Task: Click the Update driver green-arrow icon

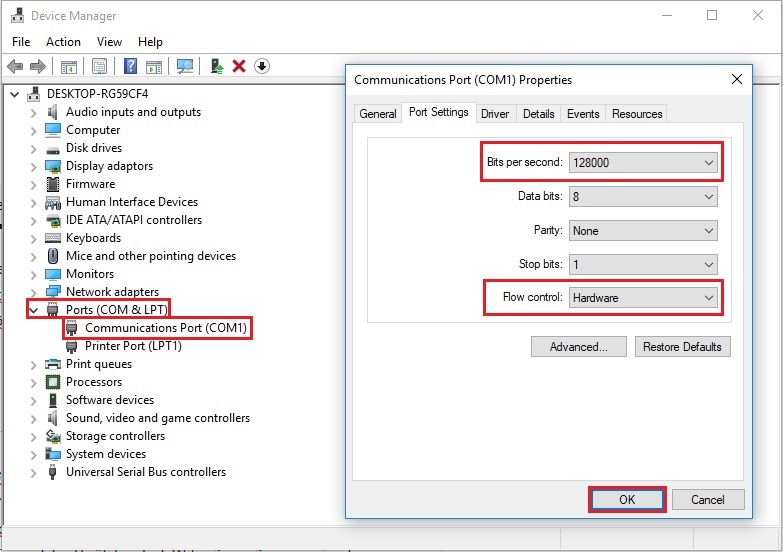Action: pos(217,66)
